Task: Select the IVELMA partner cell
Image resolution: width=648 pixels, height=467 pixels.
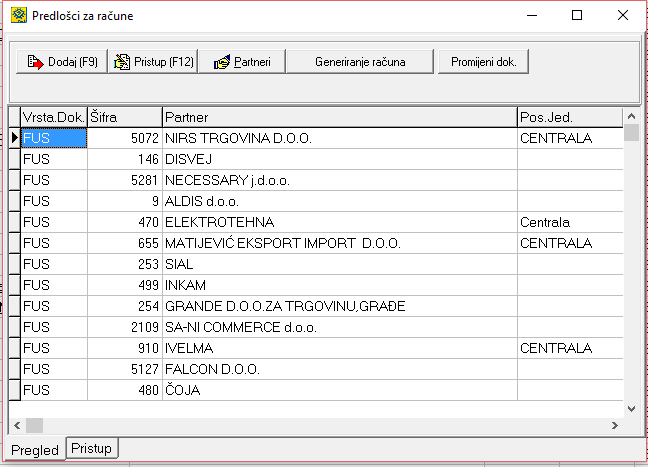Action: click(x=340, y=348)
